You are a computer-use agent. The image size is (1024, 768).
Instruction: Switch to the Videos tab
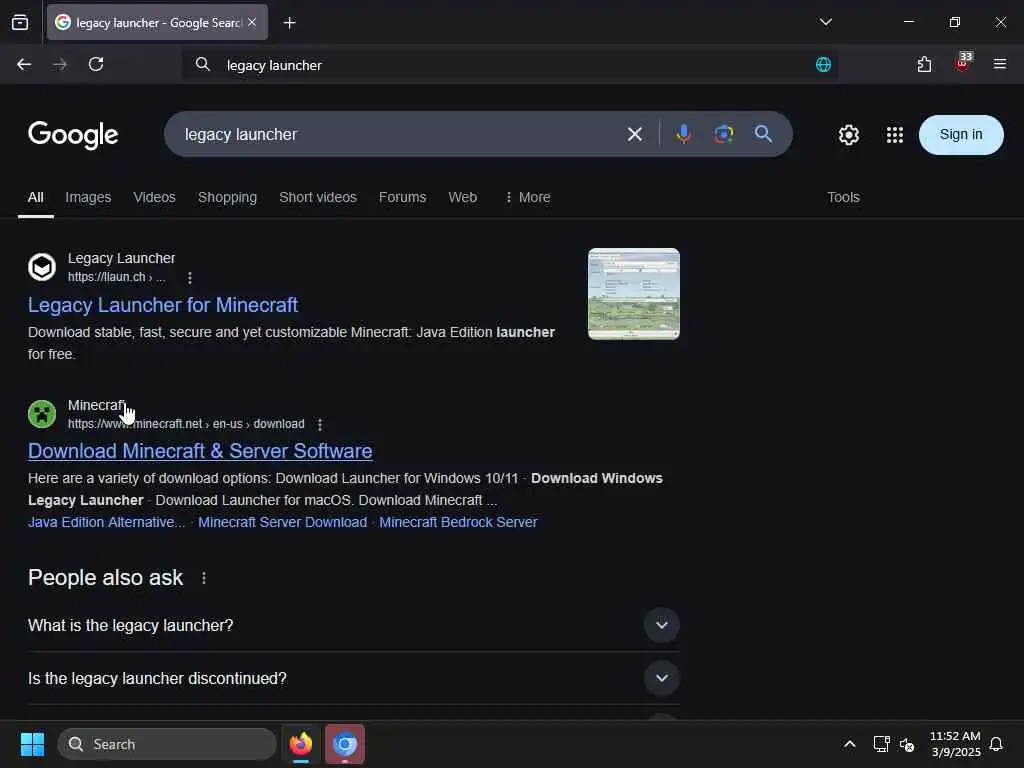point(154,197)
